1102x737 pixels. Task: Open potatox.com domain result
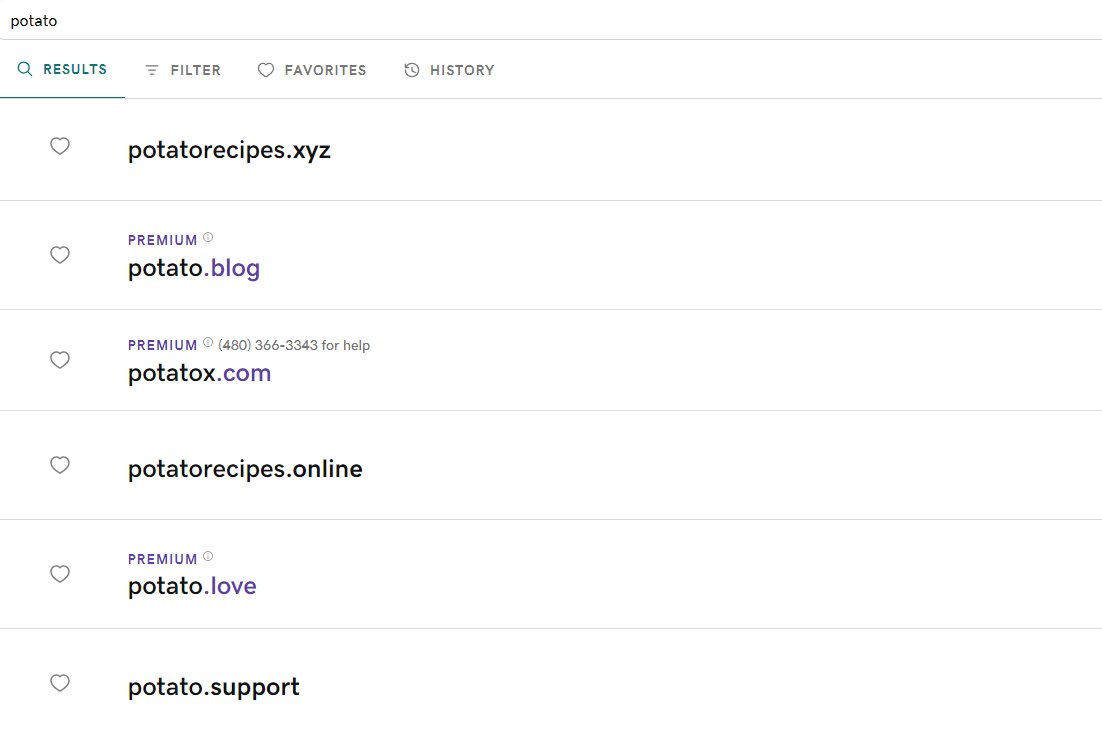pos(200,373)
